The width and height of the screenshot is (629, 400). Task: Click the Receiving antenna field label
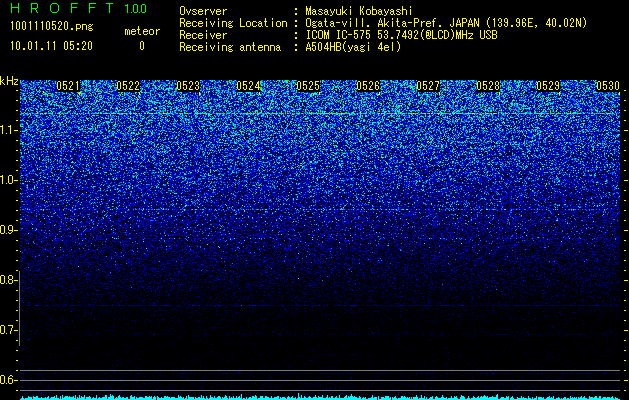pyautogui.click(x=230, y=47)
